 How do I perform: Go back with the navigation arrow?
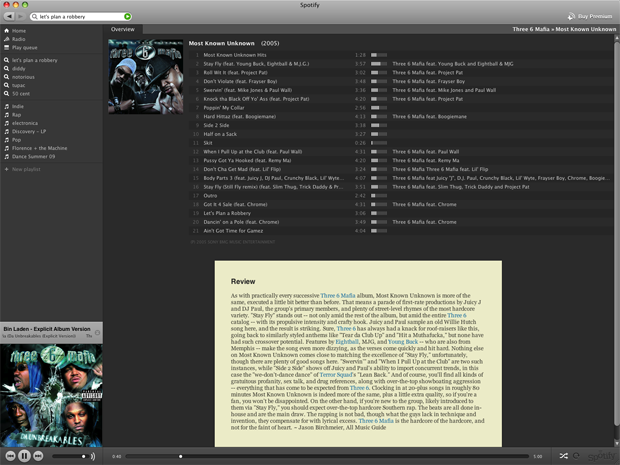click(9, 16)
